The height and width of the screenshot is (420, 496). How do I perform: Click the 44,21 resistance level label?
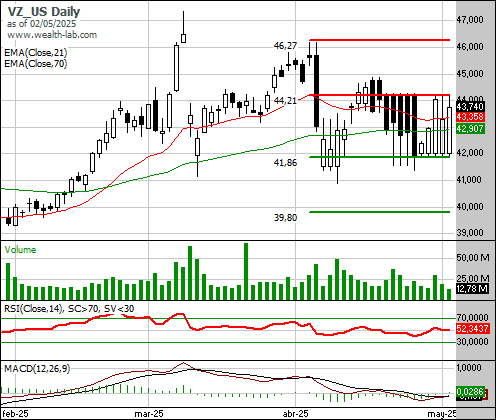tap(285, 100)
